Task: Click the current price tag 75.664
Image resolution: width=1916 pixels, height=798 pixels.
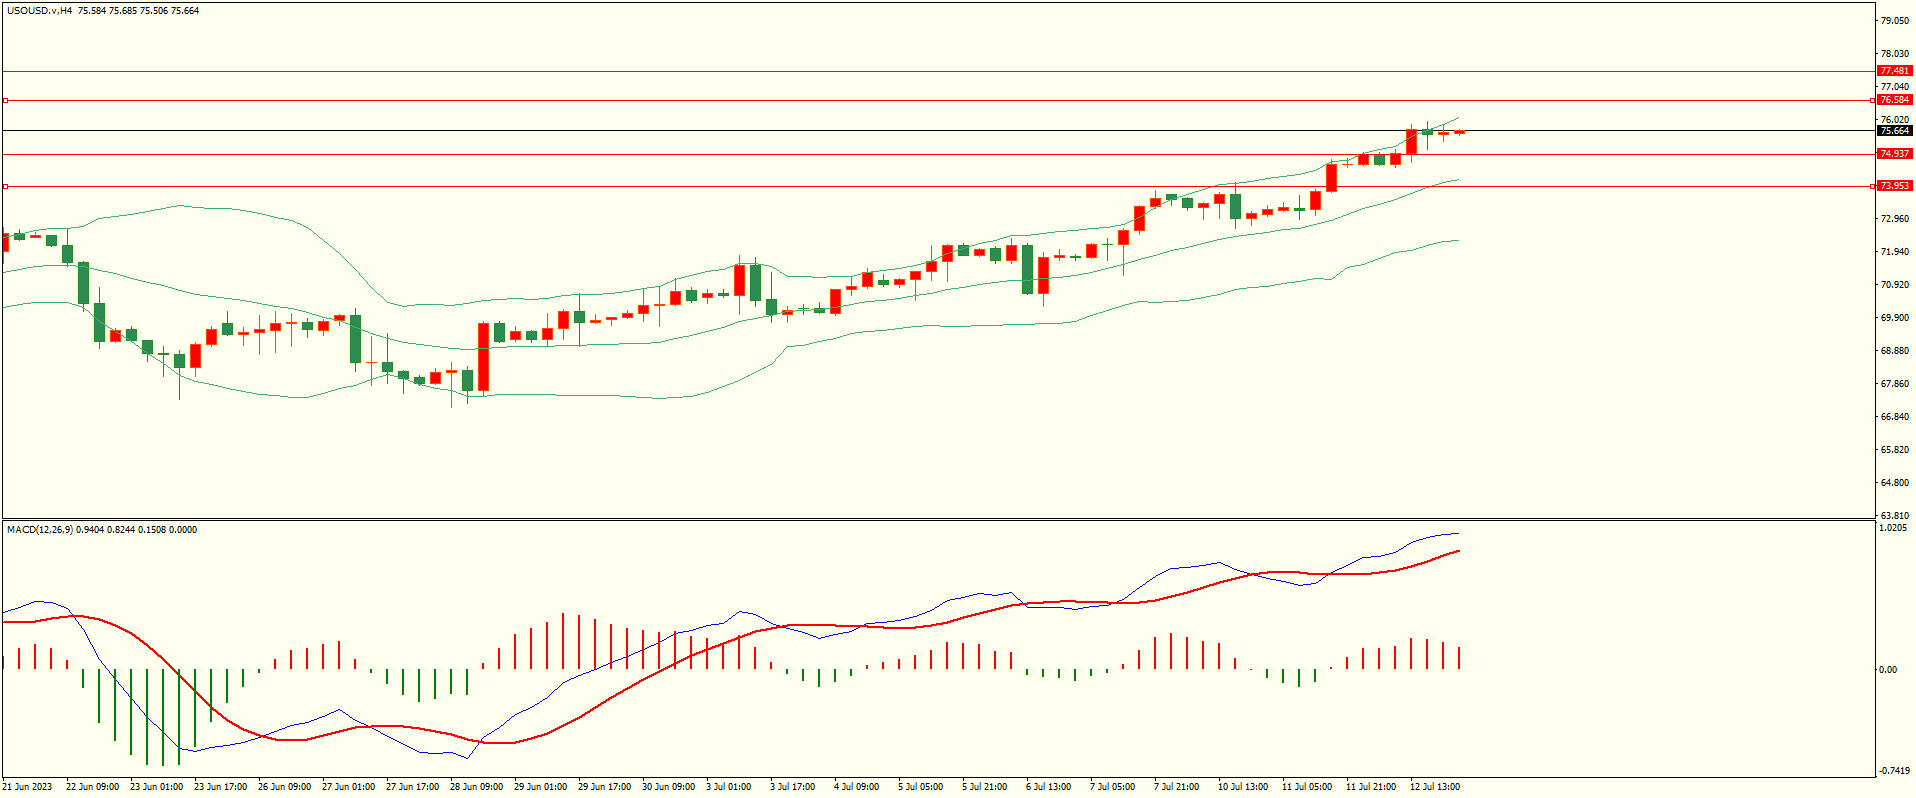Action: coord(1894,131)
